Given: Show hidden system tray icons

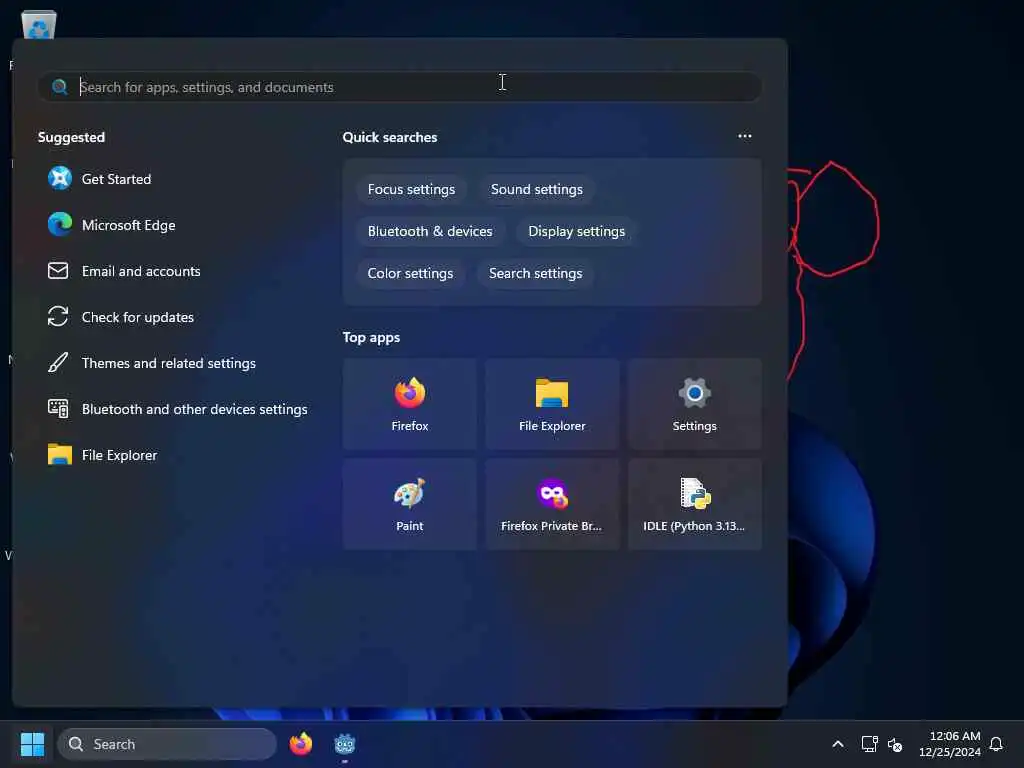Looking at the screenshot, I should (x=838, y=744).
